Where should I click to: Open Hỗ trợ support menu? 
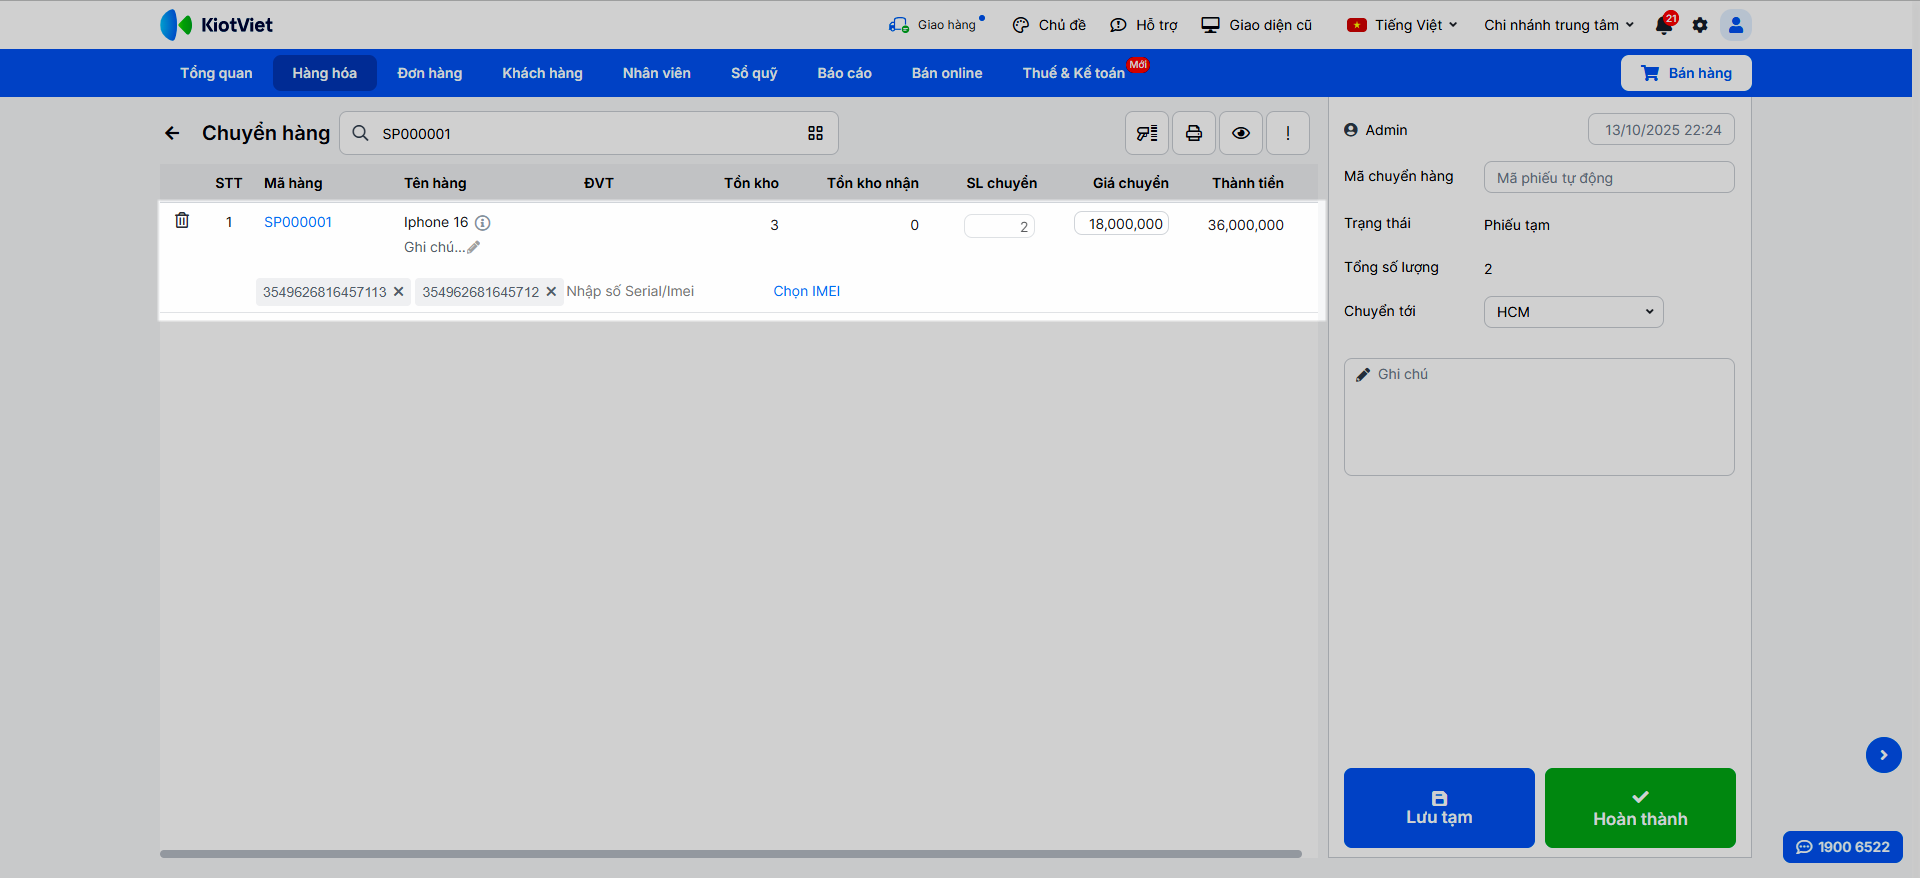coord(1144,25)
